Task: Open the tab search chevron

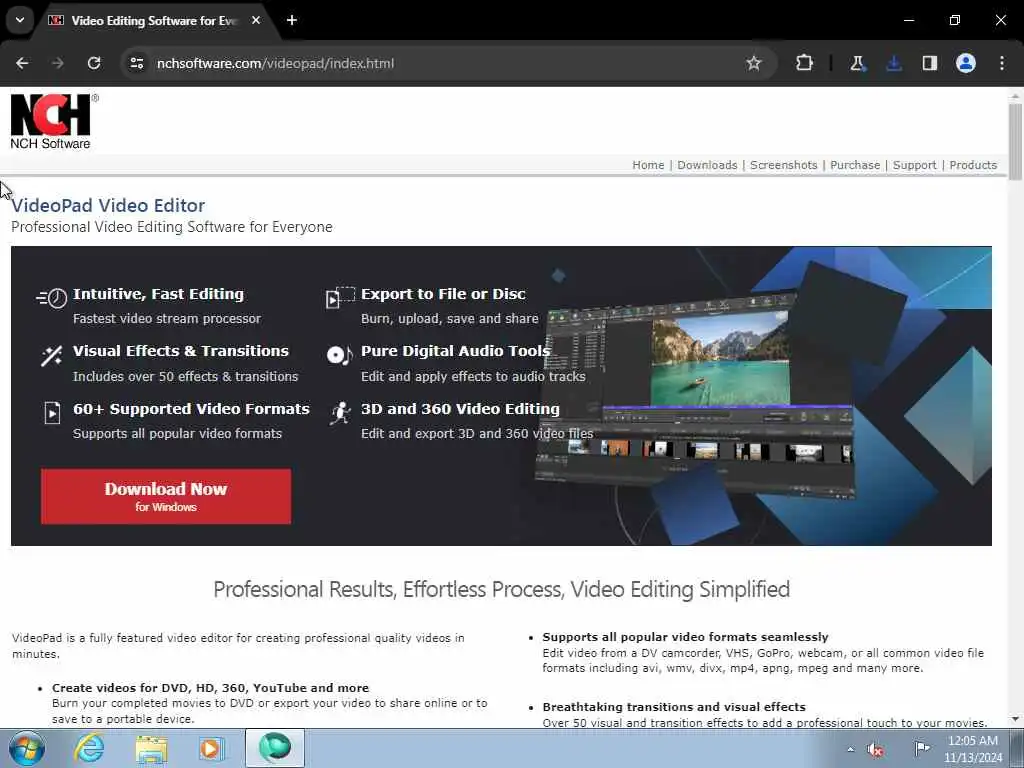Action: tap(20, 20)
